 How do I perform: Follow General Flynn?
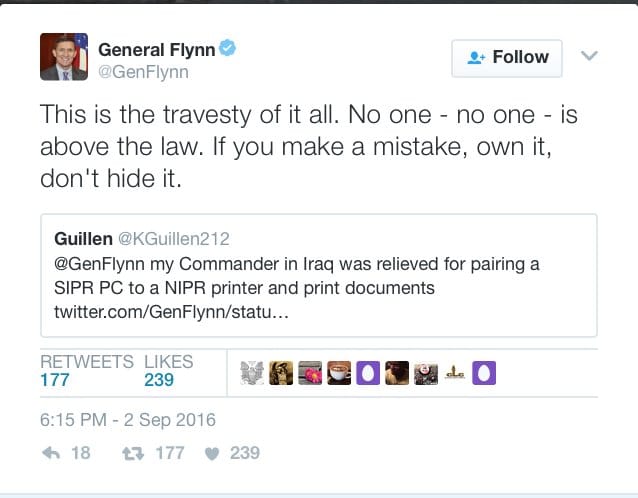pos(506,57)
